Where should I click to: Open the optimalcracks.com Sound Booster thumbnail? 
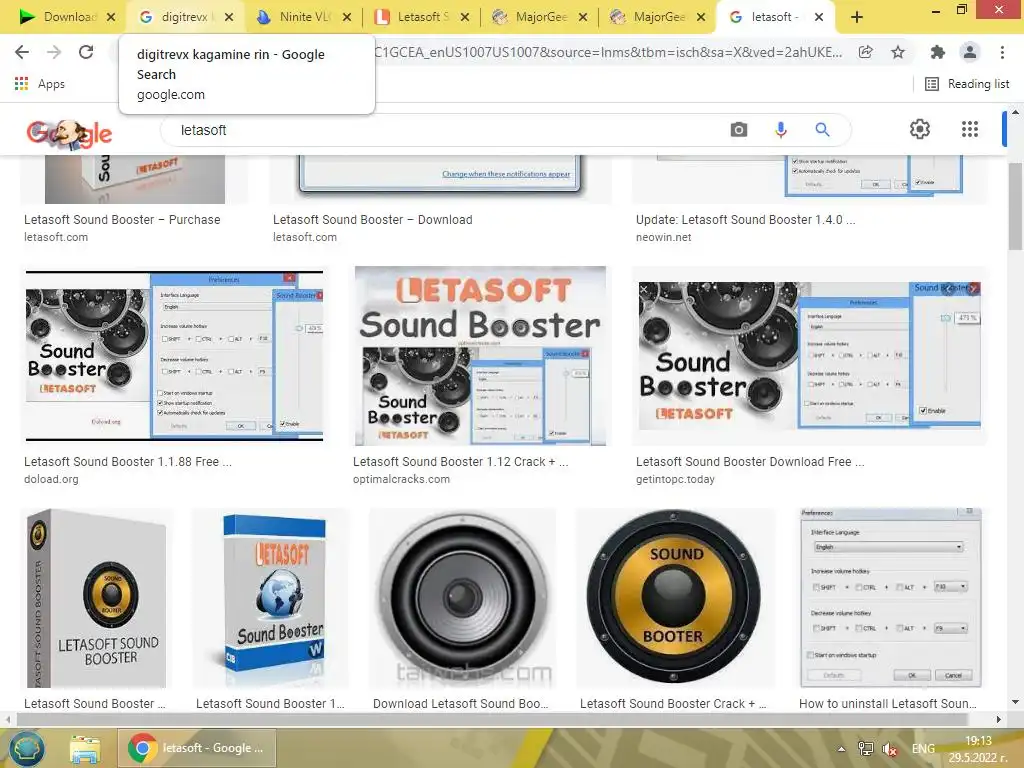tap(480, 356)
